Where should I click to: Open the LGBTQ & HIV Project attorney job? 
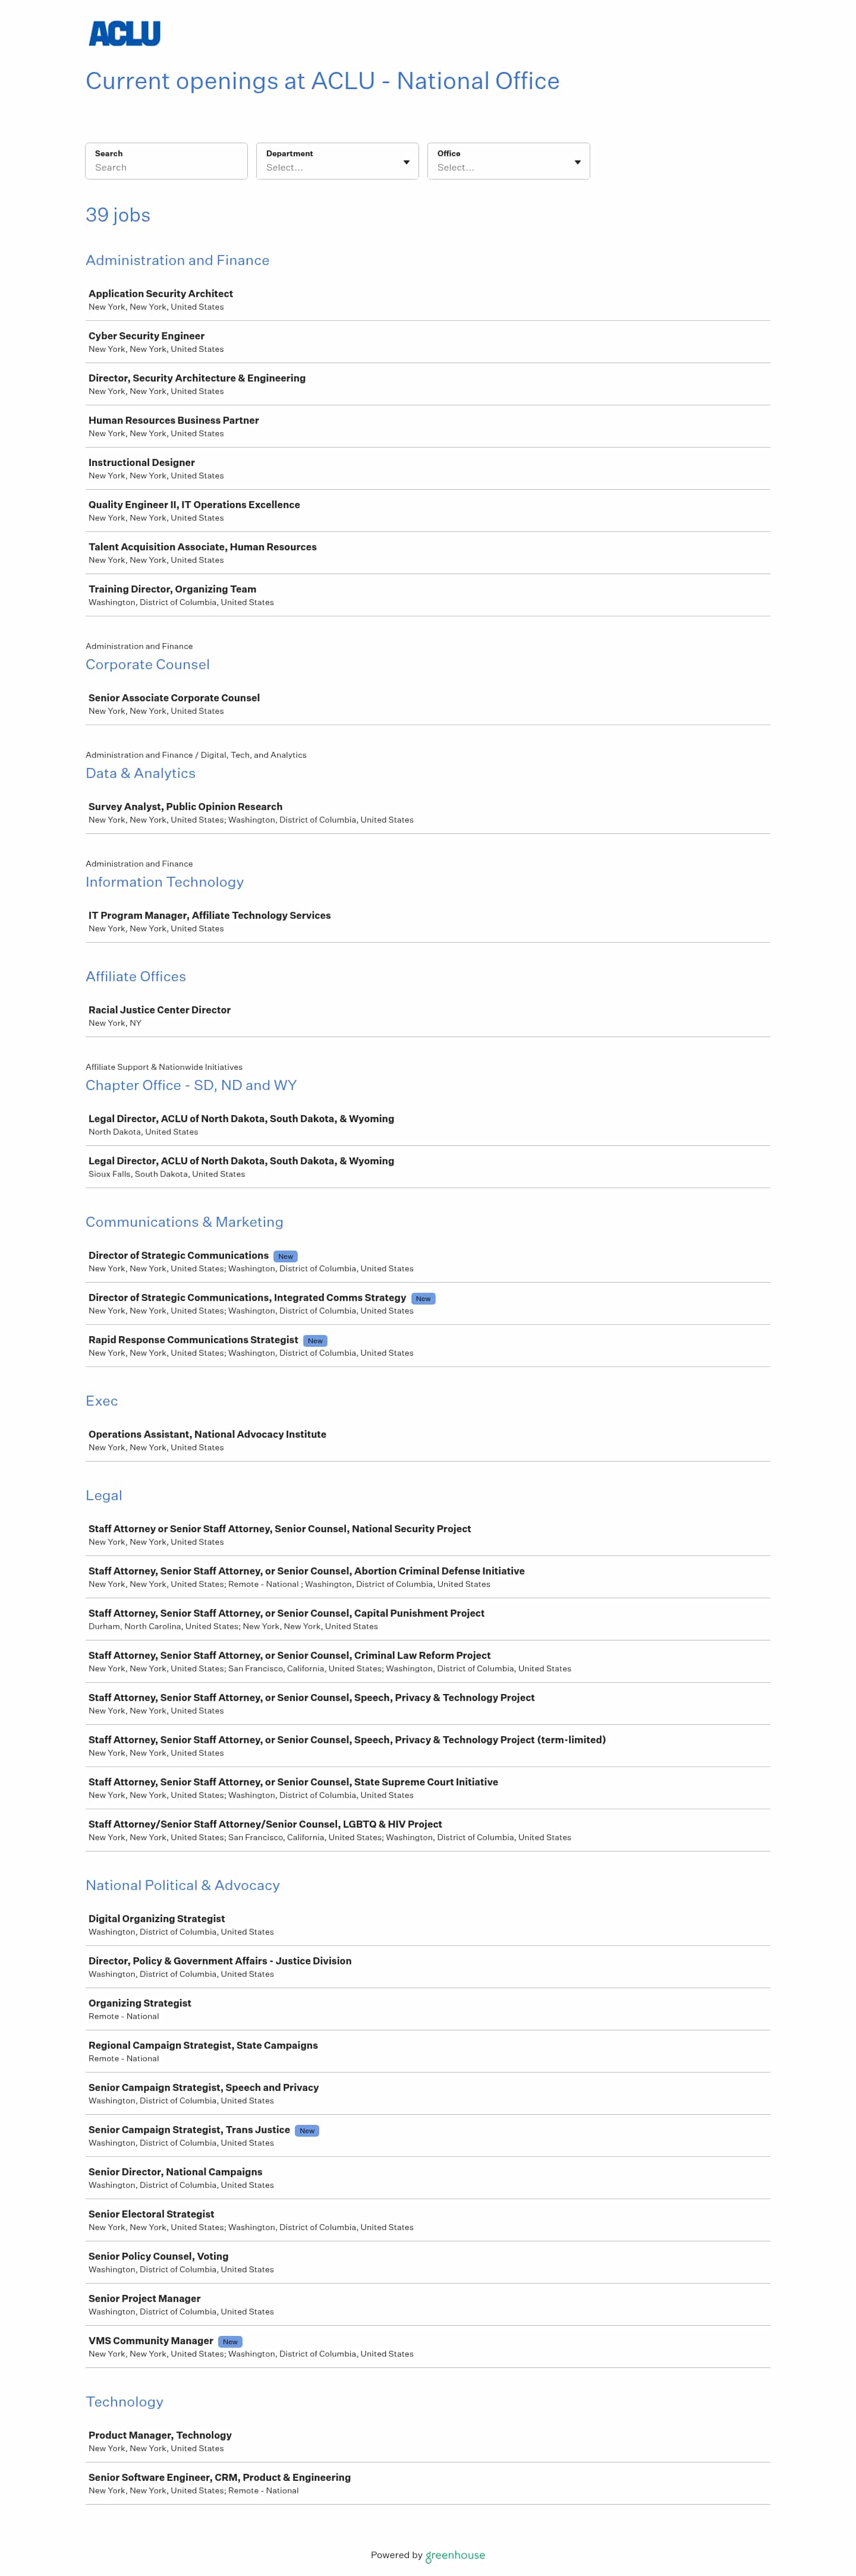(x=265, y=1824)
